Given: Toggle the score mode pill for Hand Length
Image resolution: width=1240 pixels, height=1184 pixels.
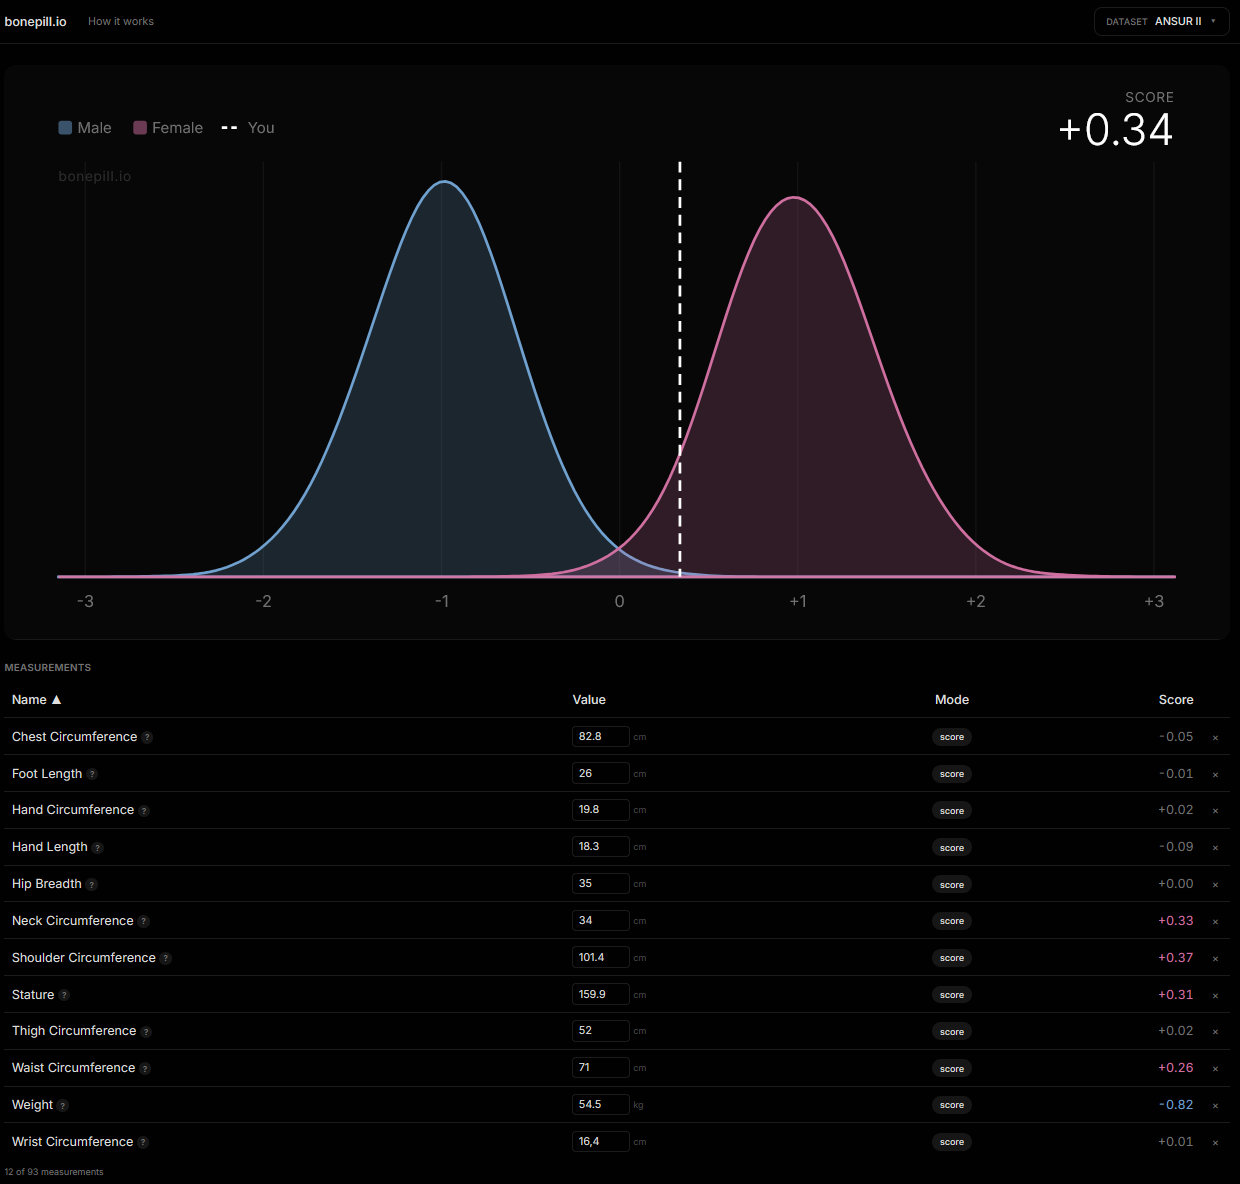Looking at the screenshot, I should (952, 848).
